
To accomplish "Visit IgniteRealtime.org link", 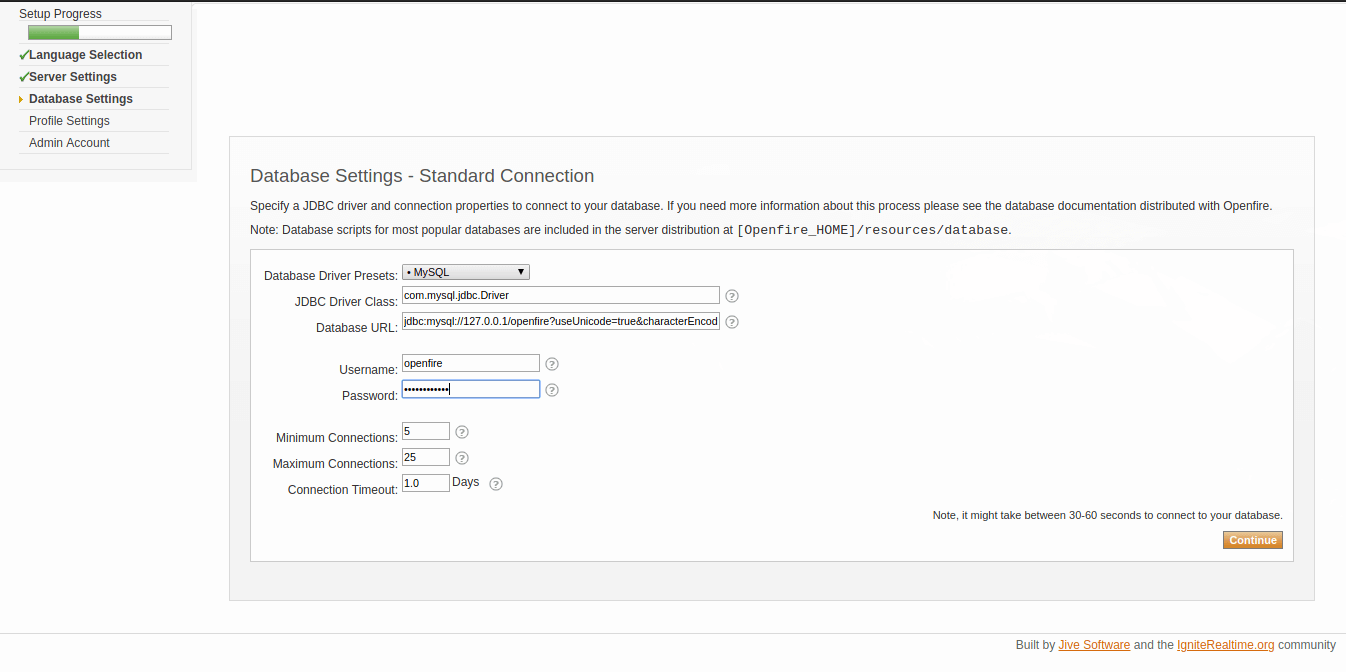I will point(1225,645).
